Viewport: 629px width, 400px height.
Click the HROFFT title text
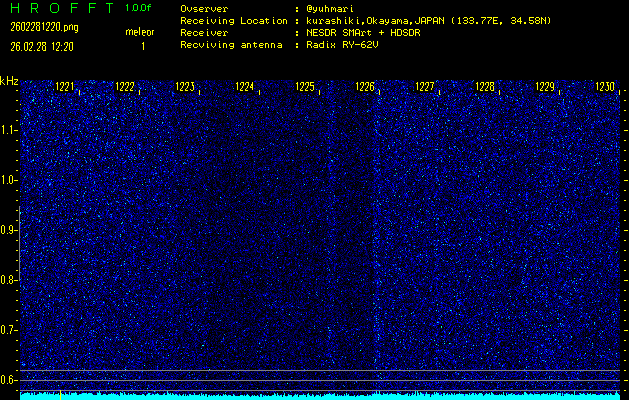tap(63, 8)
